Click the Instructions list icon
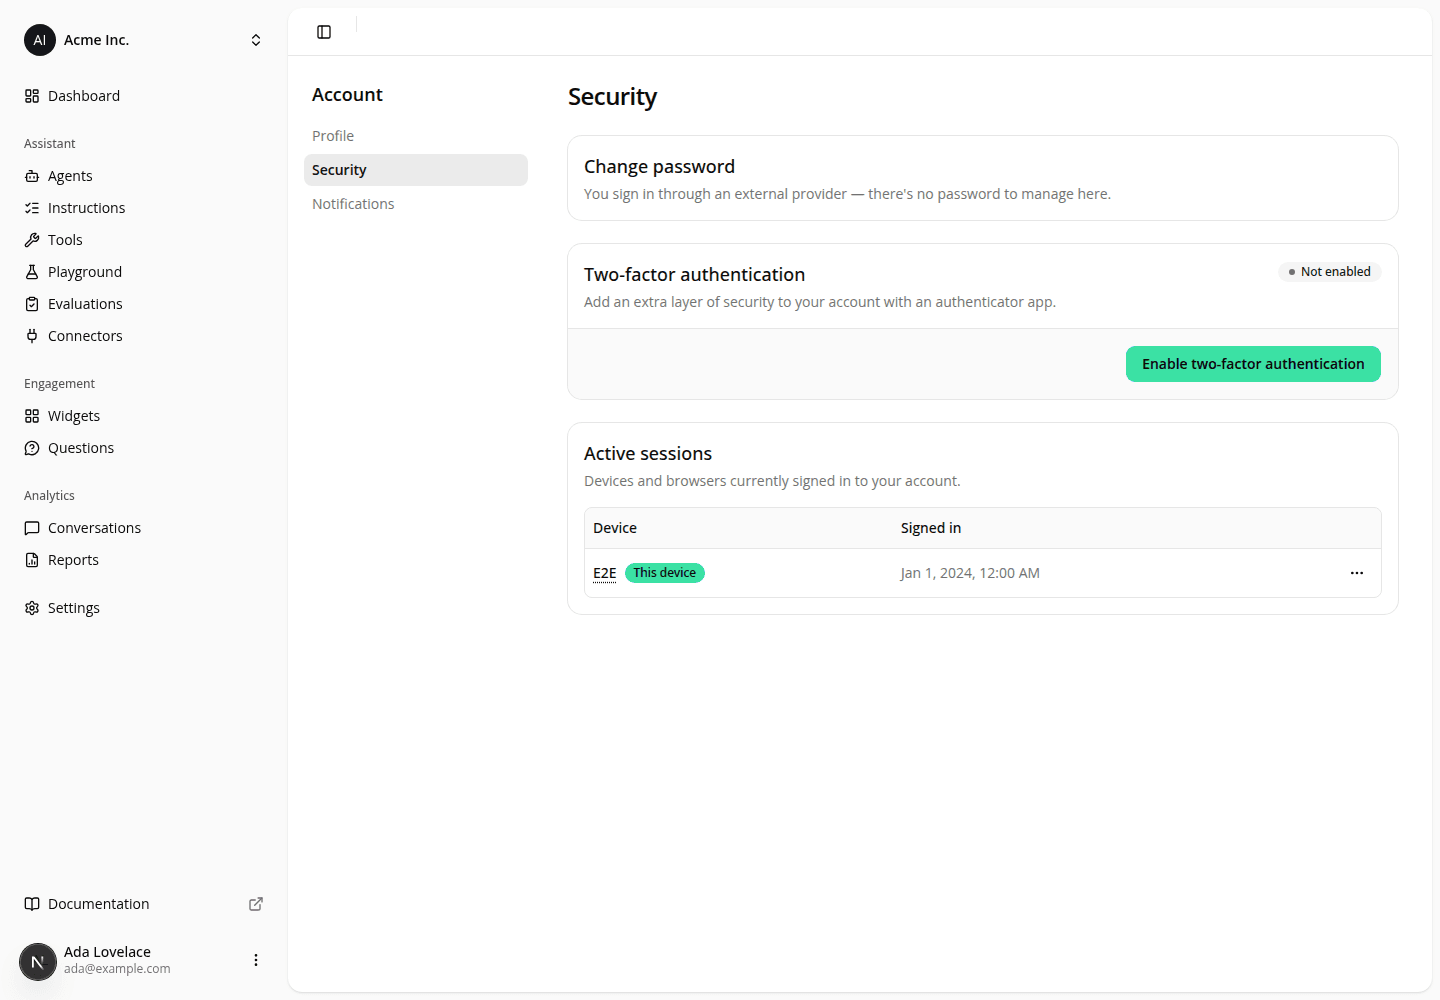Viewport: 1440px width, 1000px height. click(32, 208)
